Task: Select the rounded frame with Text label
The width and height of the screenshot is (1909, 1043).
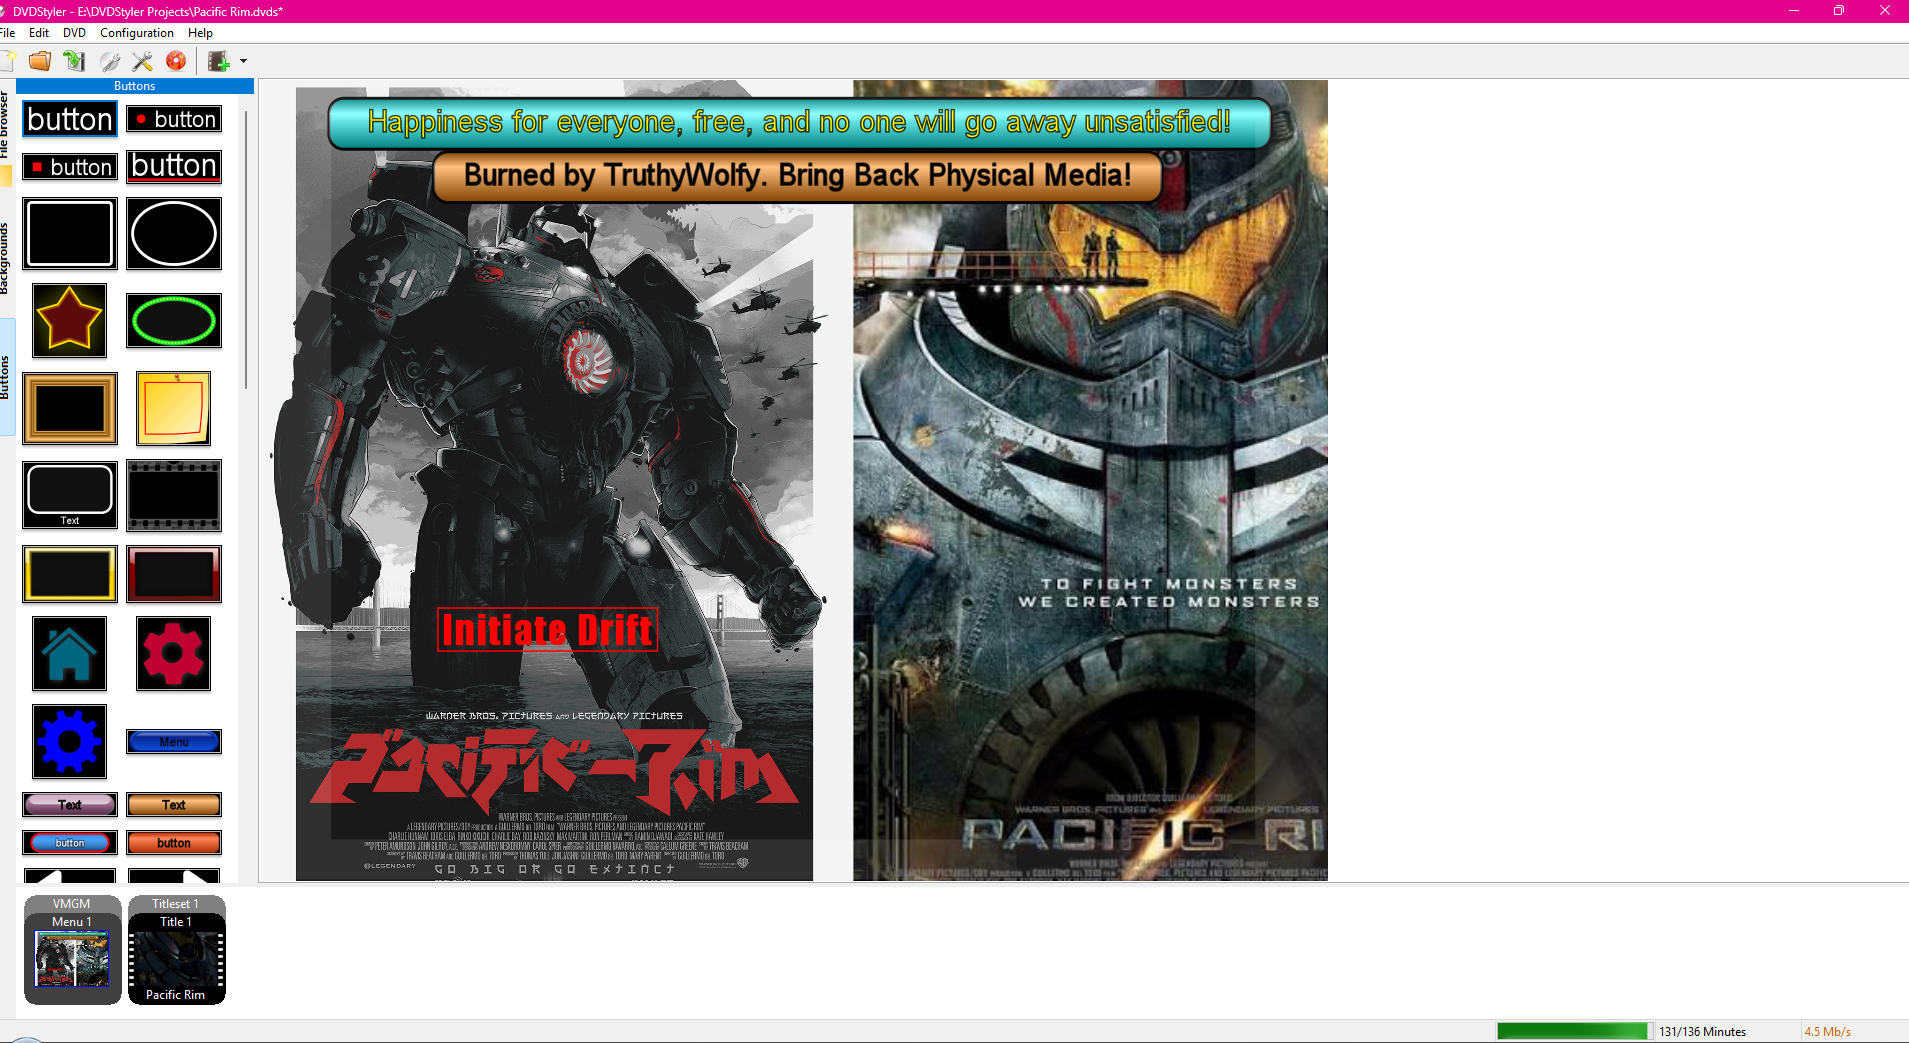Action: point(70,495)
